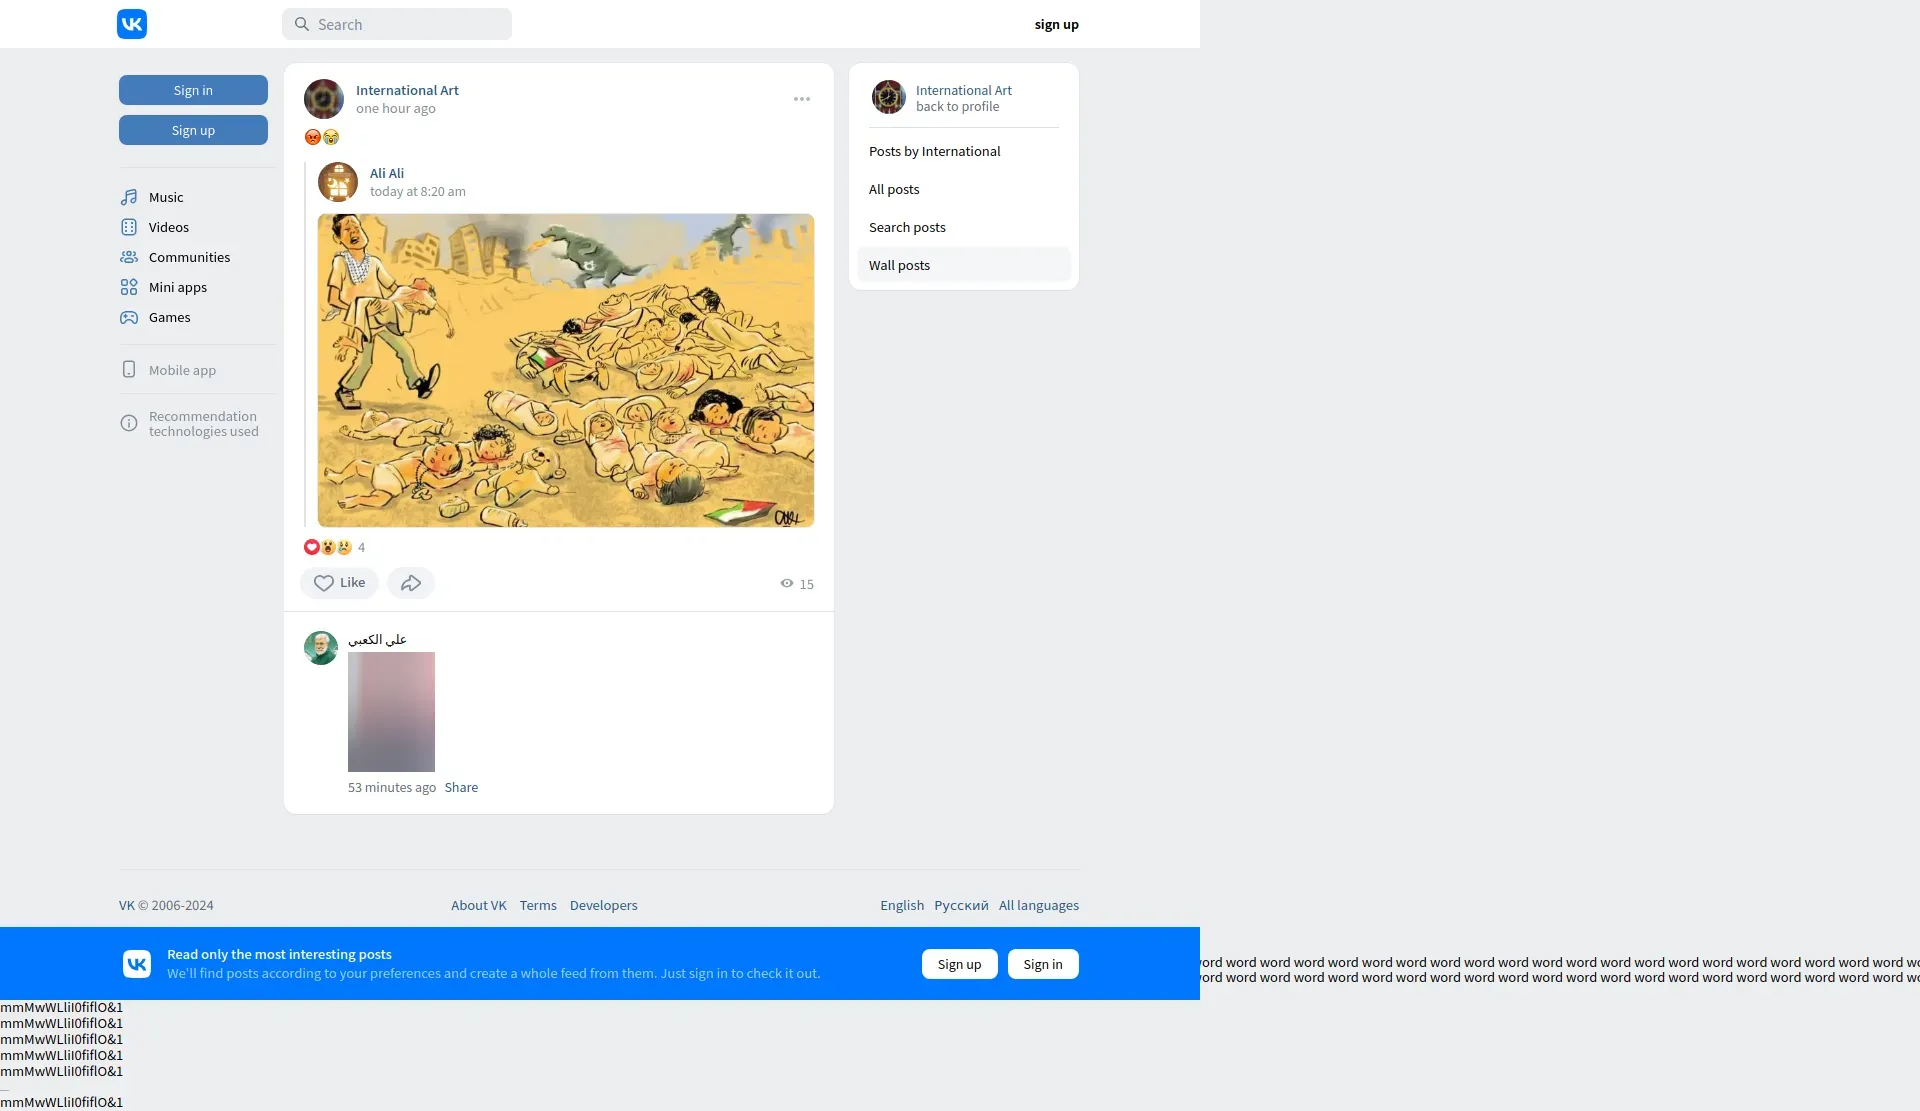This screenshot has height=1111, width=1920.
Task: Open blurred image thumbnail in comment
Action: click(x=391, y=711)
